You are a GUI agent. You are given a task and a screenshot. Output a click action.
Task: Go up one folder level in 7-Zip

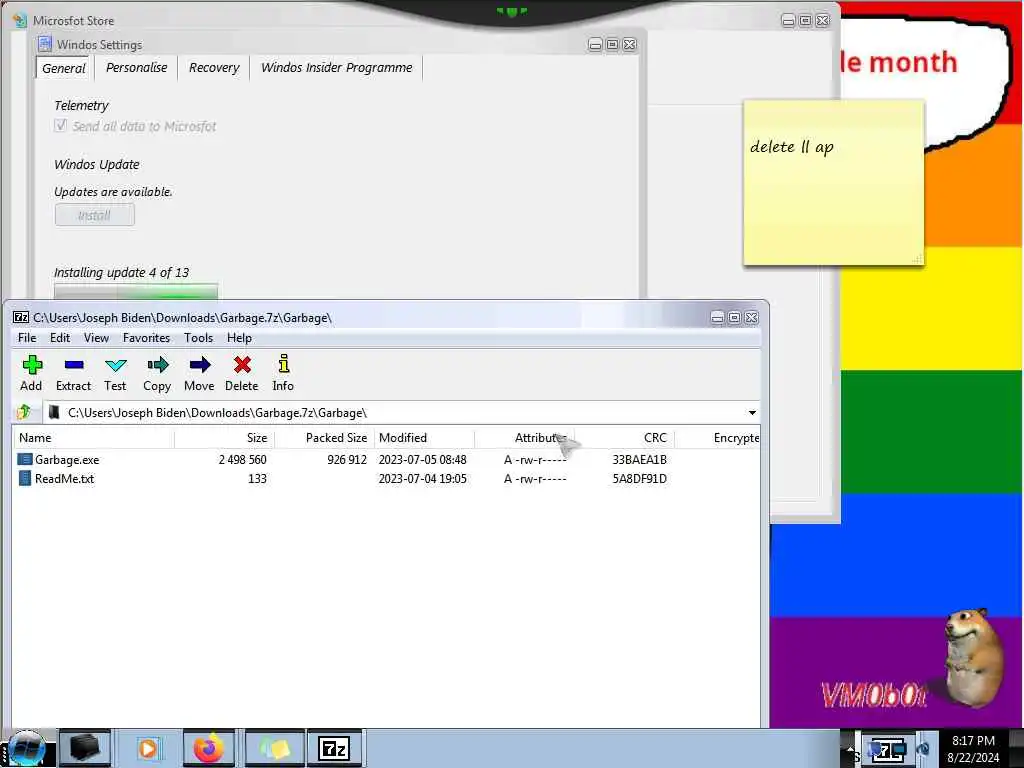tap(25, 412)
